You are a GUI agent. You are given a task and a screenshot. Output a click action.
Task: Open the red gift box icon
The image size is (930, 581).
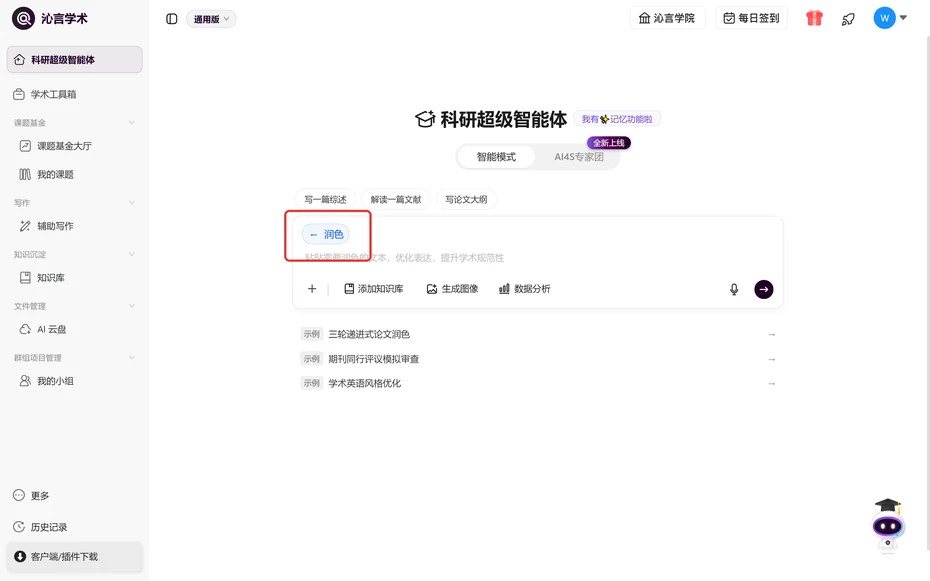(814, 18)
